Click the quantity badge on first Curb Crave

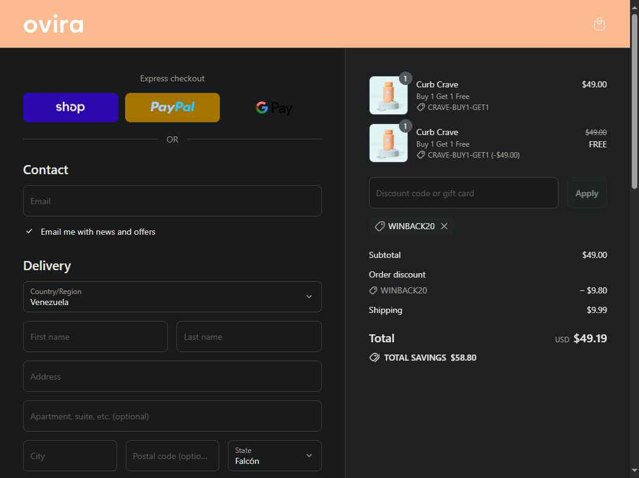click(x=405, y=78)
